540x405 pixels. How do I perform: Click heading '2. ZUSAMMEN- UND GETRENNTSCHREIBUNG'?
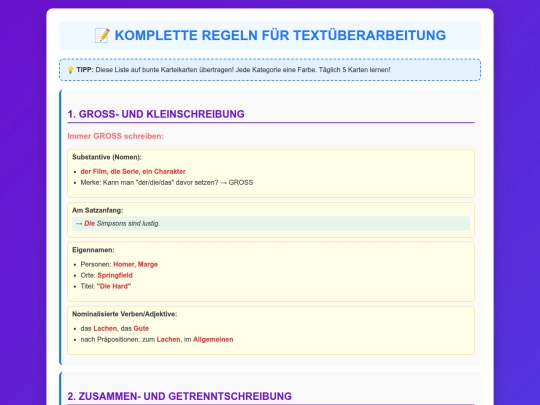tap(180, 396)
